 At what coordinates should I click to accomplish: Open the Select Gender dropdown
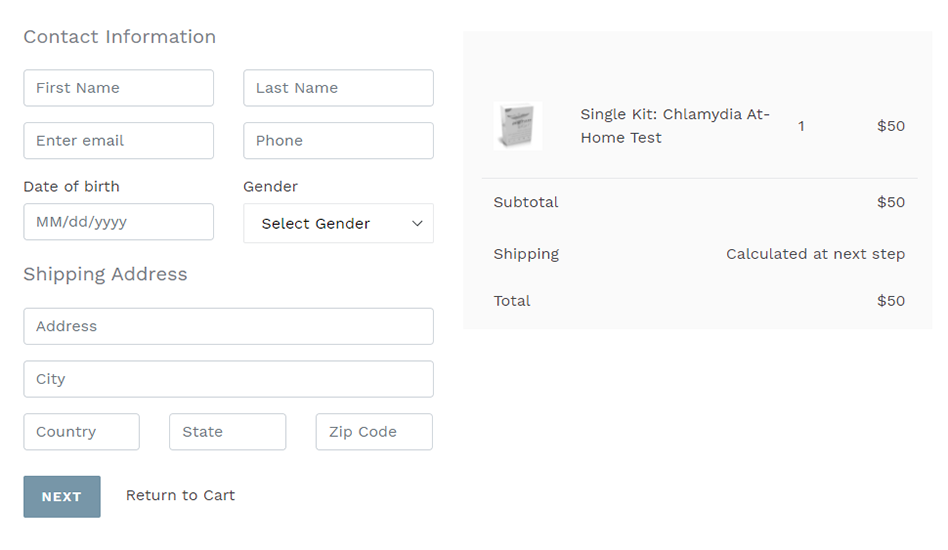point(338,224)
